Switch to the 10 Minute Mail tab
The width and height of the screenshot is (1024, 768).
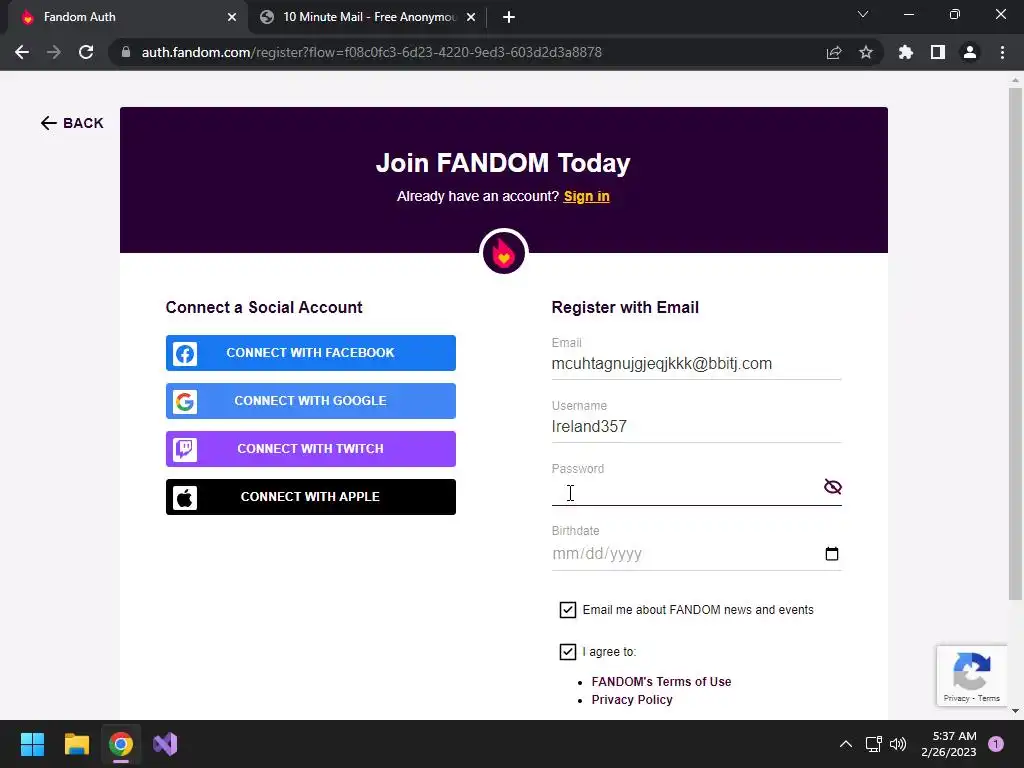point(369,17)
